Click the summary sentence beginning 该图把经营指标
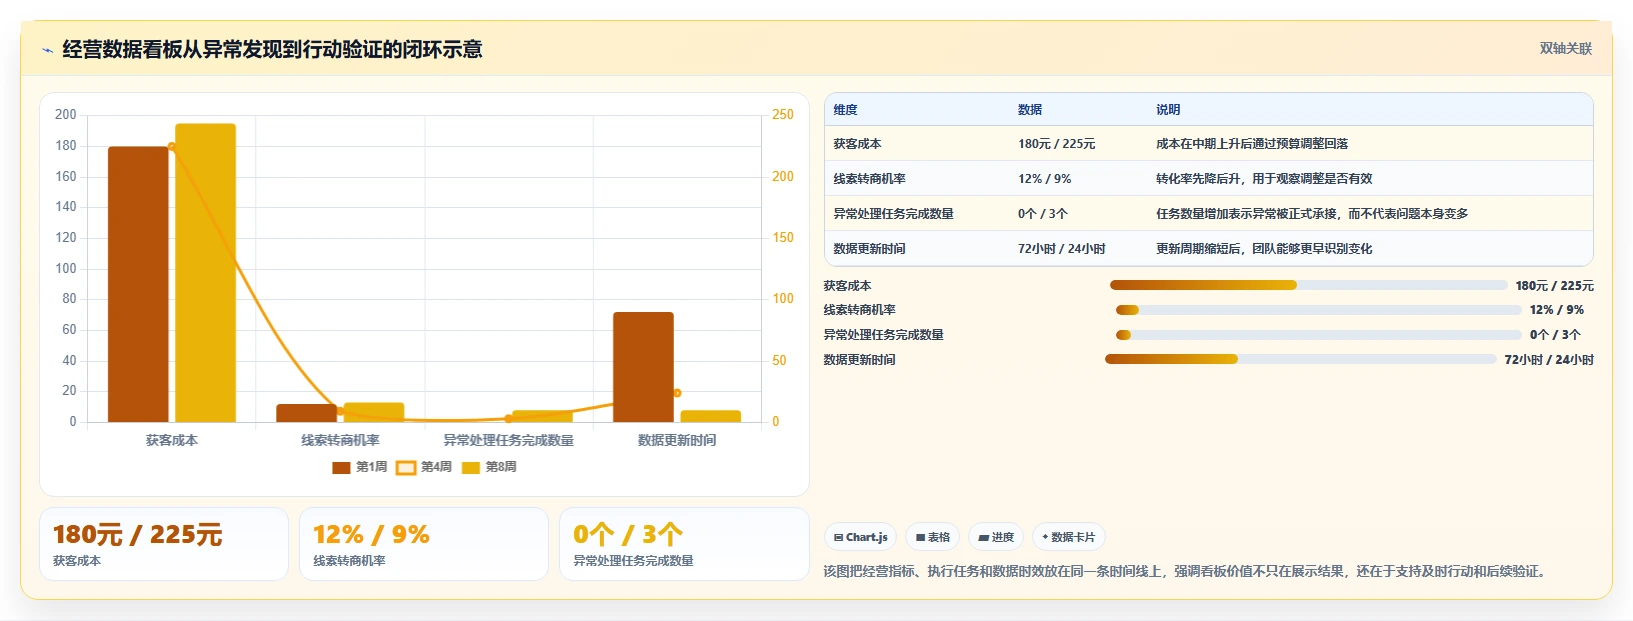 pos(1187,572)
